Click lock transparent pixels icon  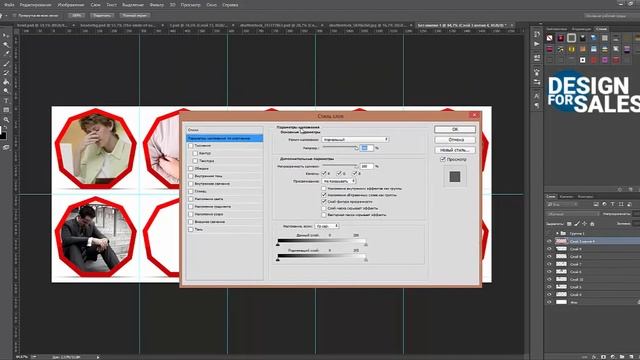(x=569, y=224)
